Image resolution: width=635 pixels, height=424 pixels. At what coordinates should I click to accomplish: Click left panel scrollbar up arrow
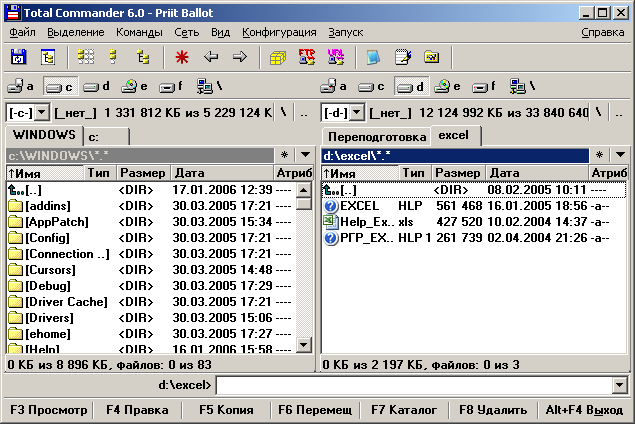pyautogui.click(x=304, y=190)
